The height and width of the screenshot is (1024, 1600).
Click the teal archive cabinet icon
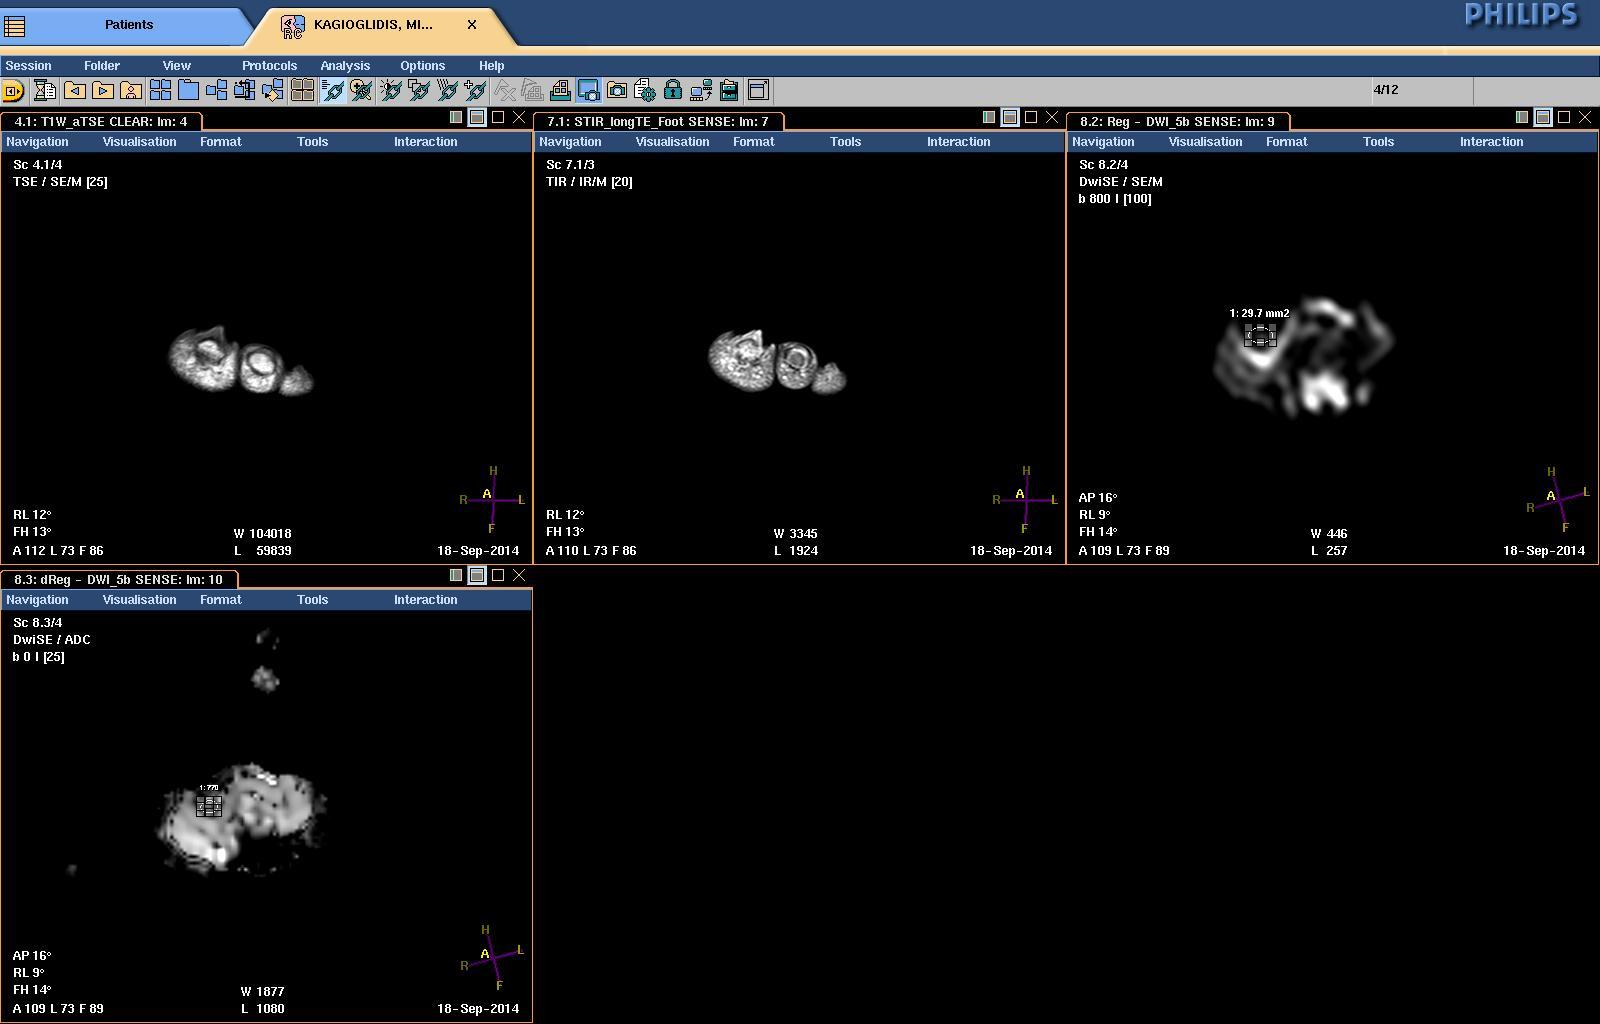[x=729, y=91]
